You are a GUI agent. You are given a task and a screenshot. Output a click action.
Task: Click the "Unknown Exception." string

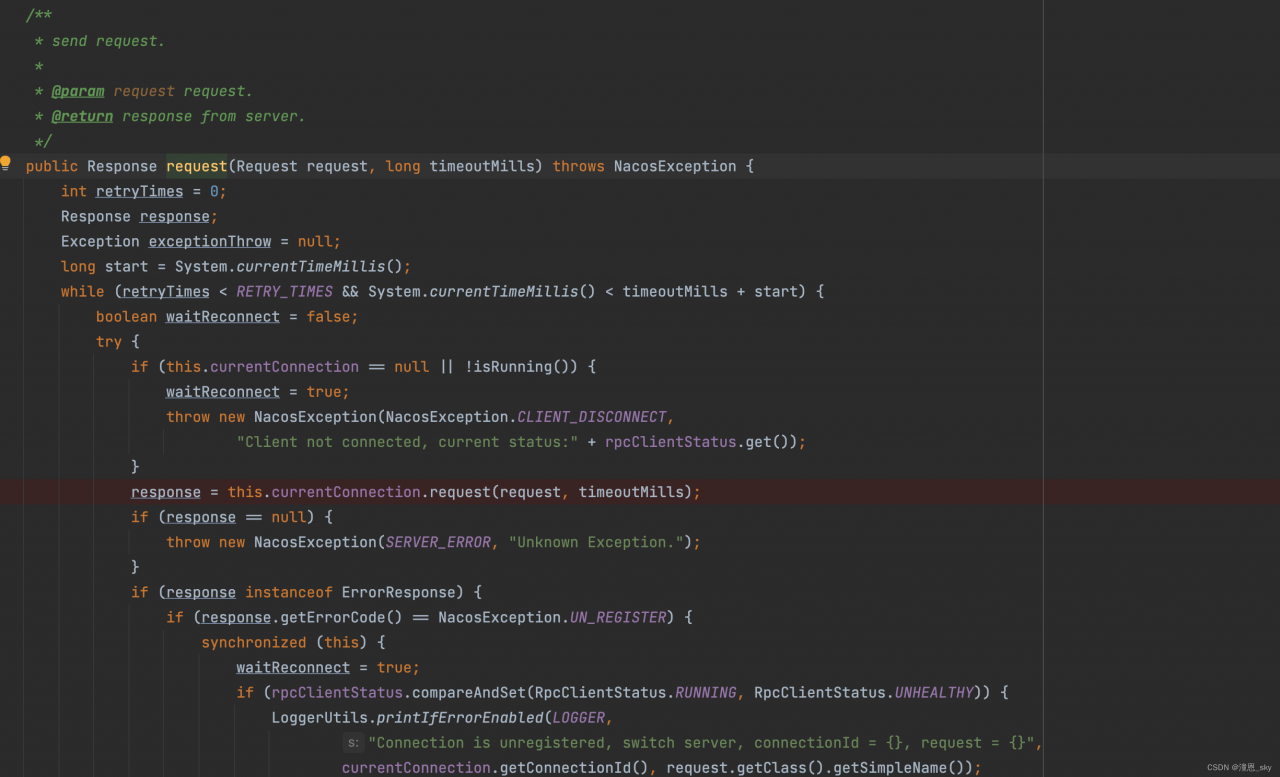point(596,542)
